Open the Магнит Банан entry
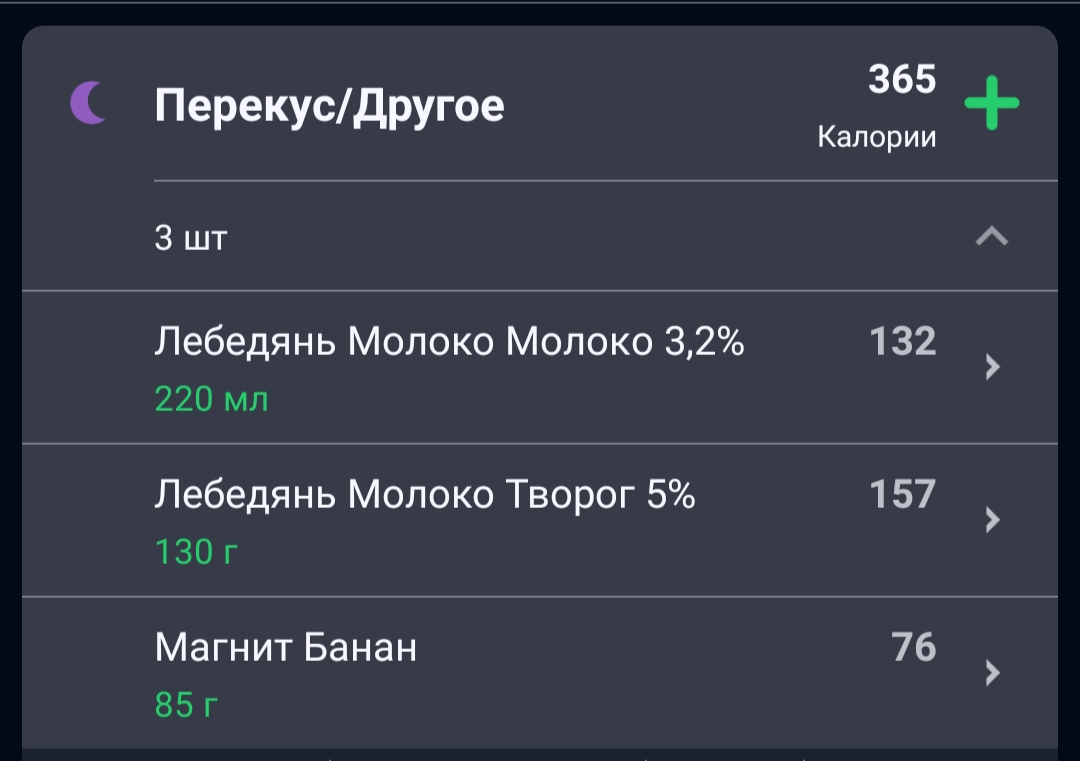The height and width of the screenshot is (761, 1080). [x=540, y=674]
